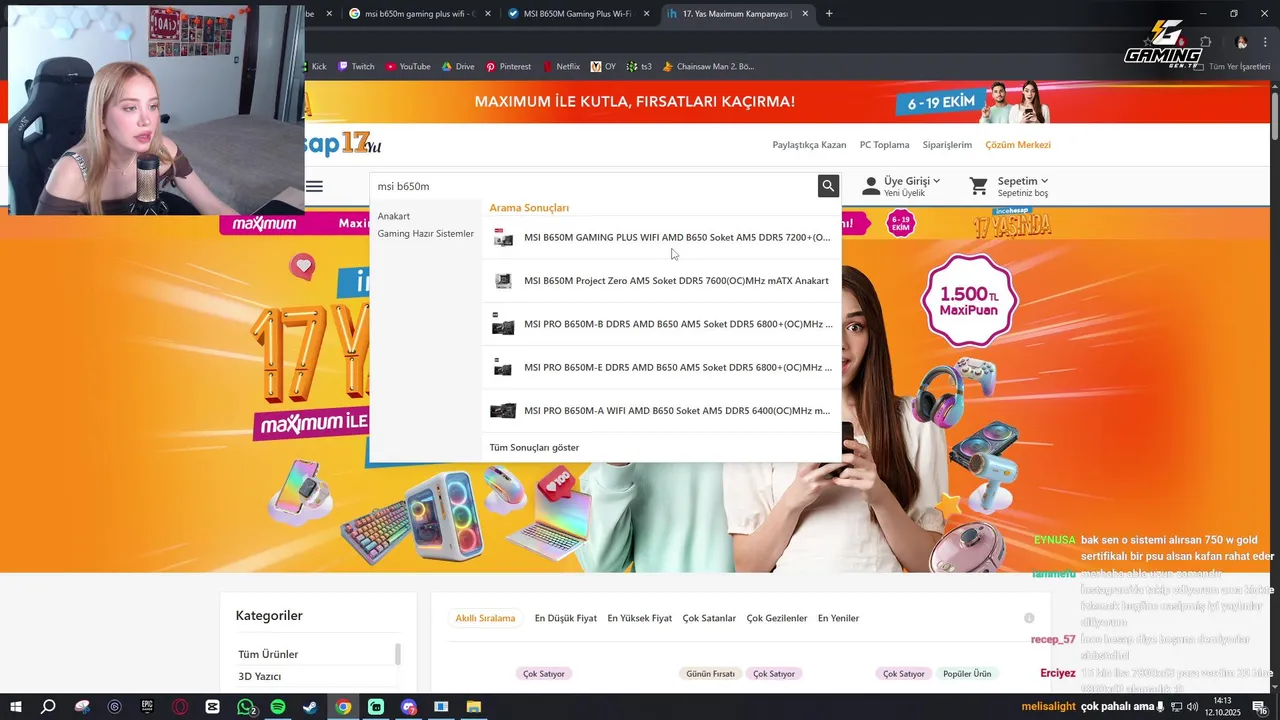
Task: Open Opera GX from taskbar
Action: pos(180,707)
